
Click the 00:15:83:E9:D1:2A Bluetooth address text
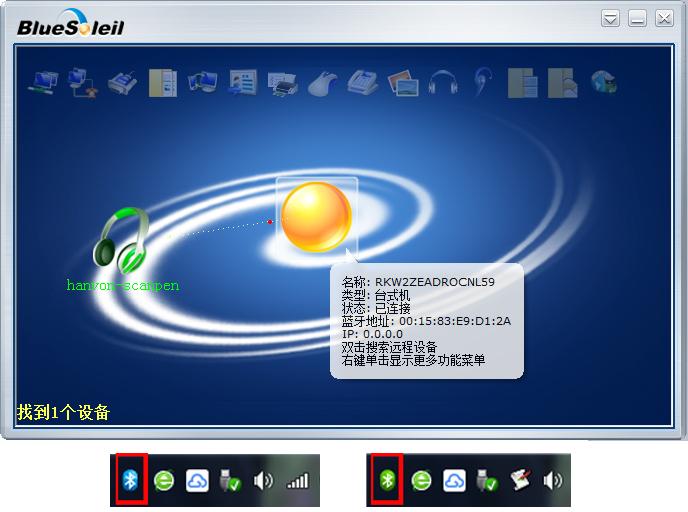tap(455, 321)
